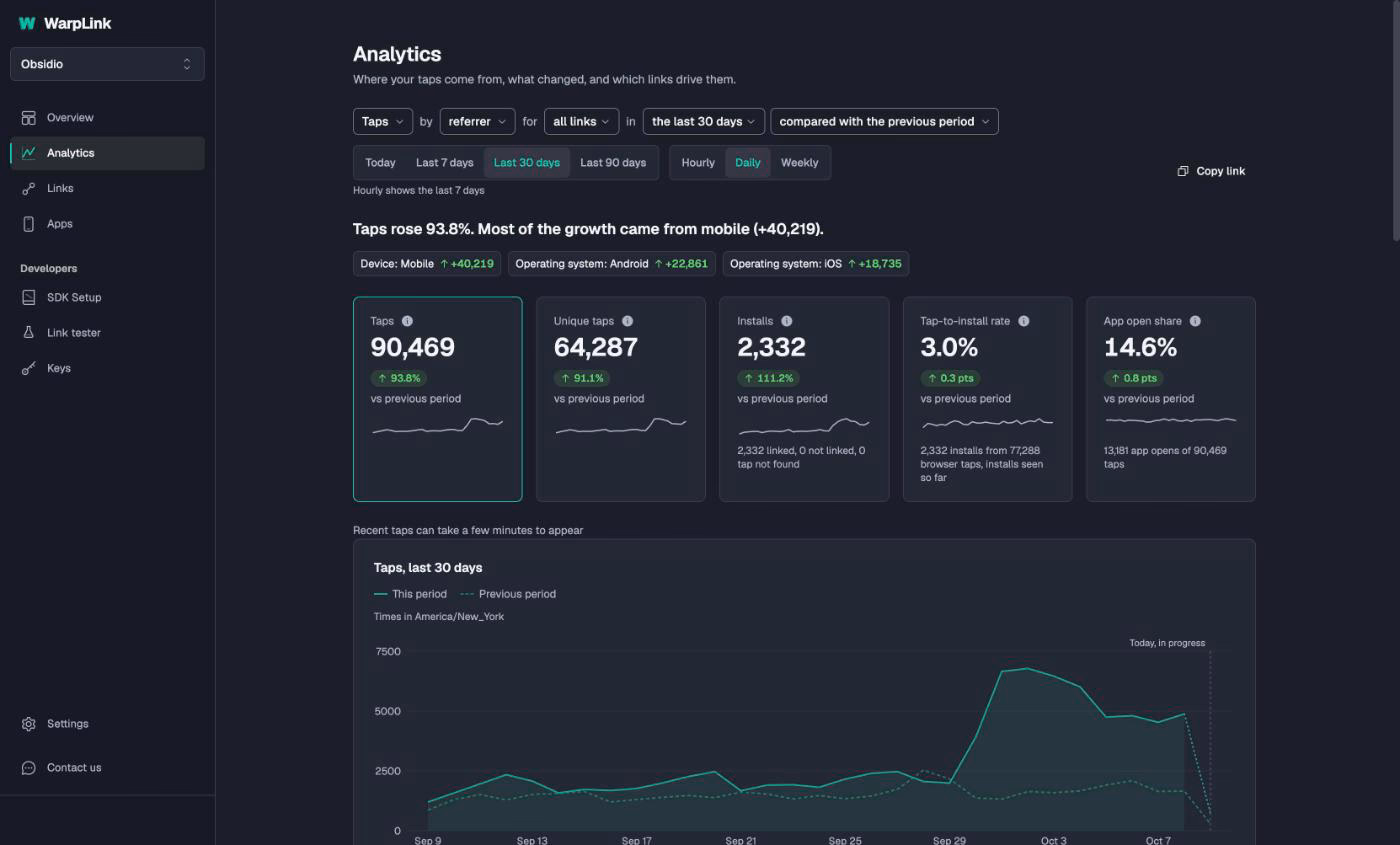1400x845 pixels.
Task: Click the Keys icon in sidebar
Action: click(x=29, y=368)
